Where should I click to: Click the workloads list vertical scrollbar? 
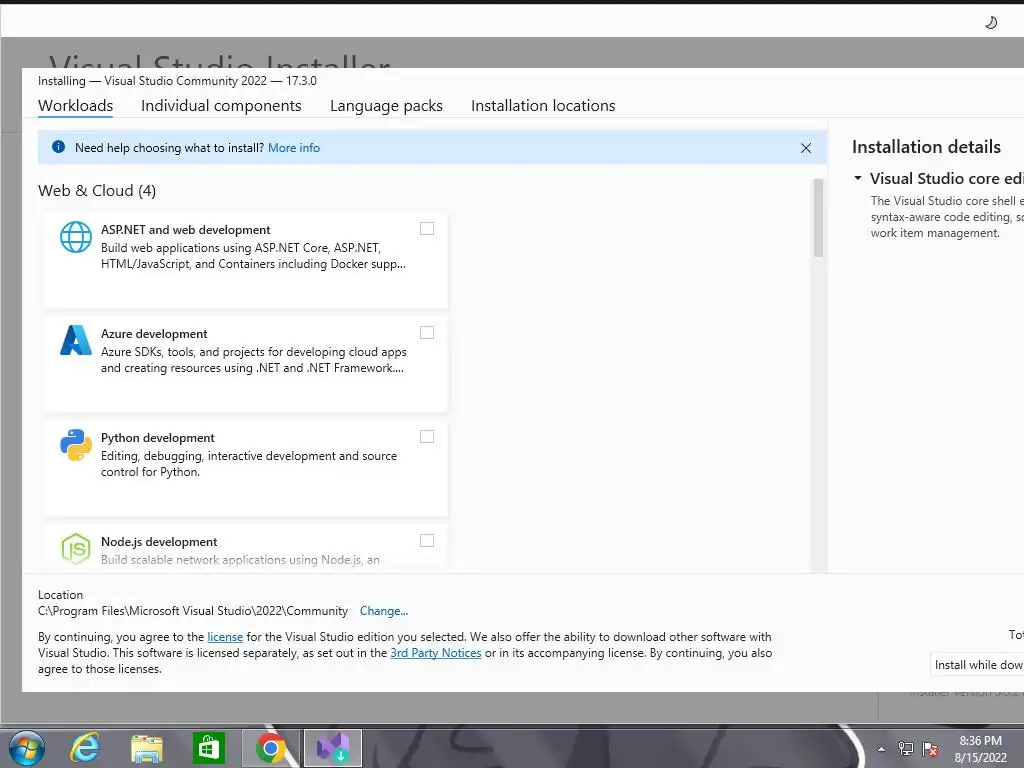tap(818, 217)
